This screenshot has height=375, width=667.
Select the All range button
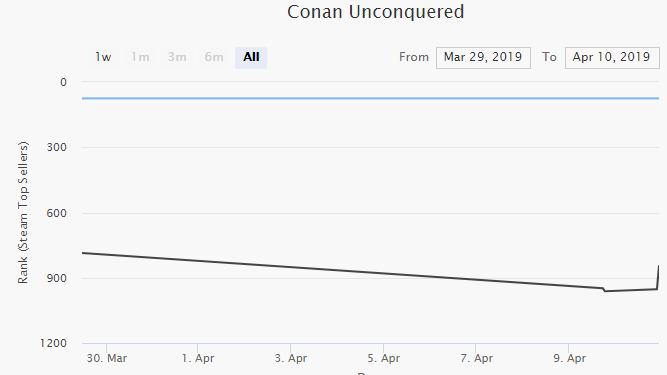coord(251,57)
